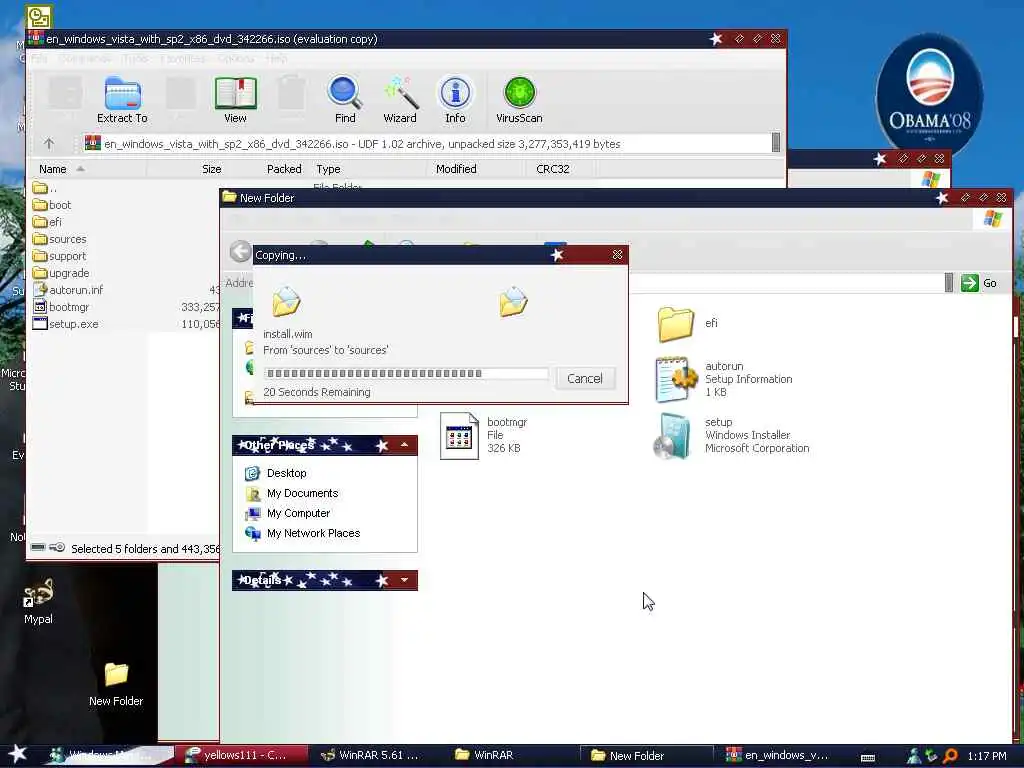The height and width of the screenshot is (768, 1024).
Task: Click the Obama '08 desktop gadget
Action: click(929, 93)
